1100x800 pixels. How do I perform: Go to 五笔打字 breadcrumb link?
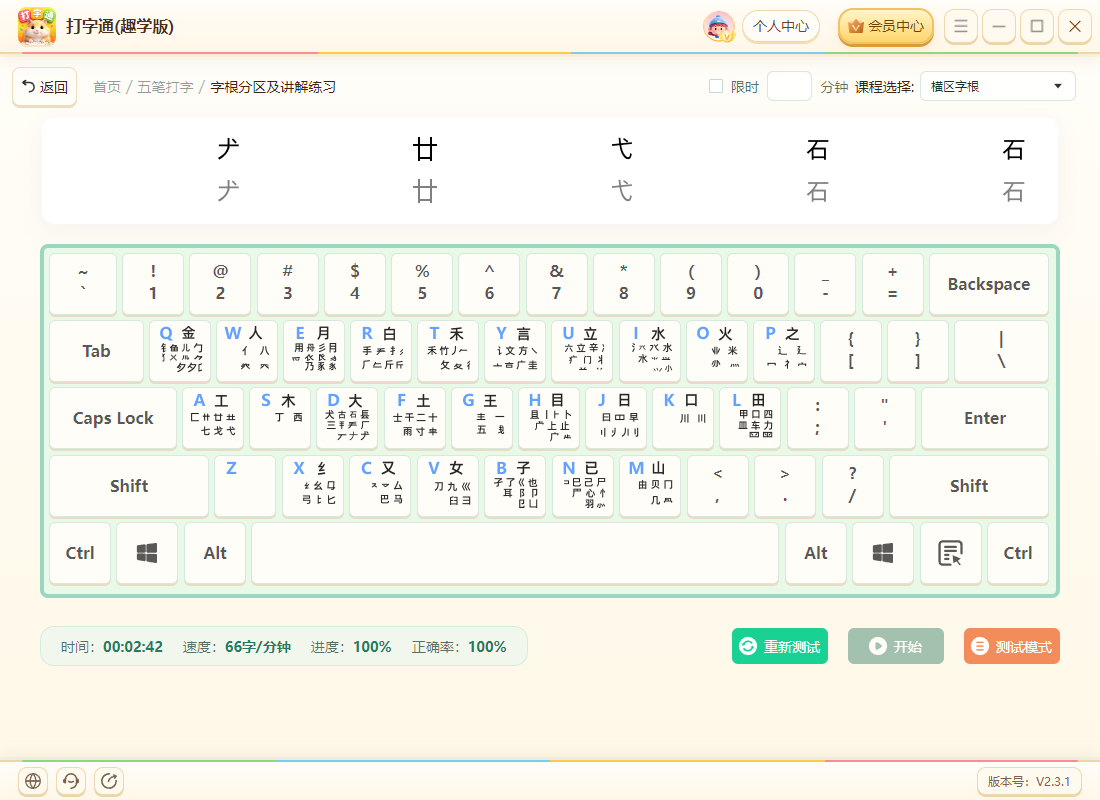coord(165,87)
